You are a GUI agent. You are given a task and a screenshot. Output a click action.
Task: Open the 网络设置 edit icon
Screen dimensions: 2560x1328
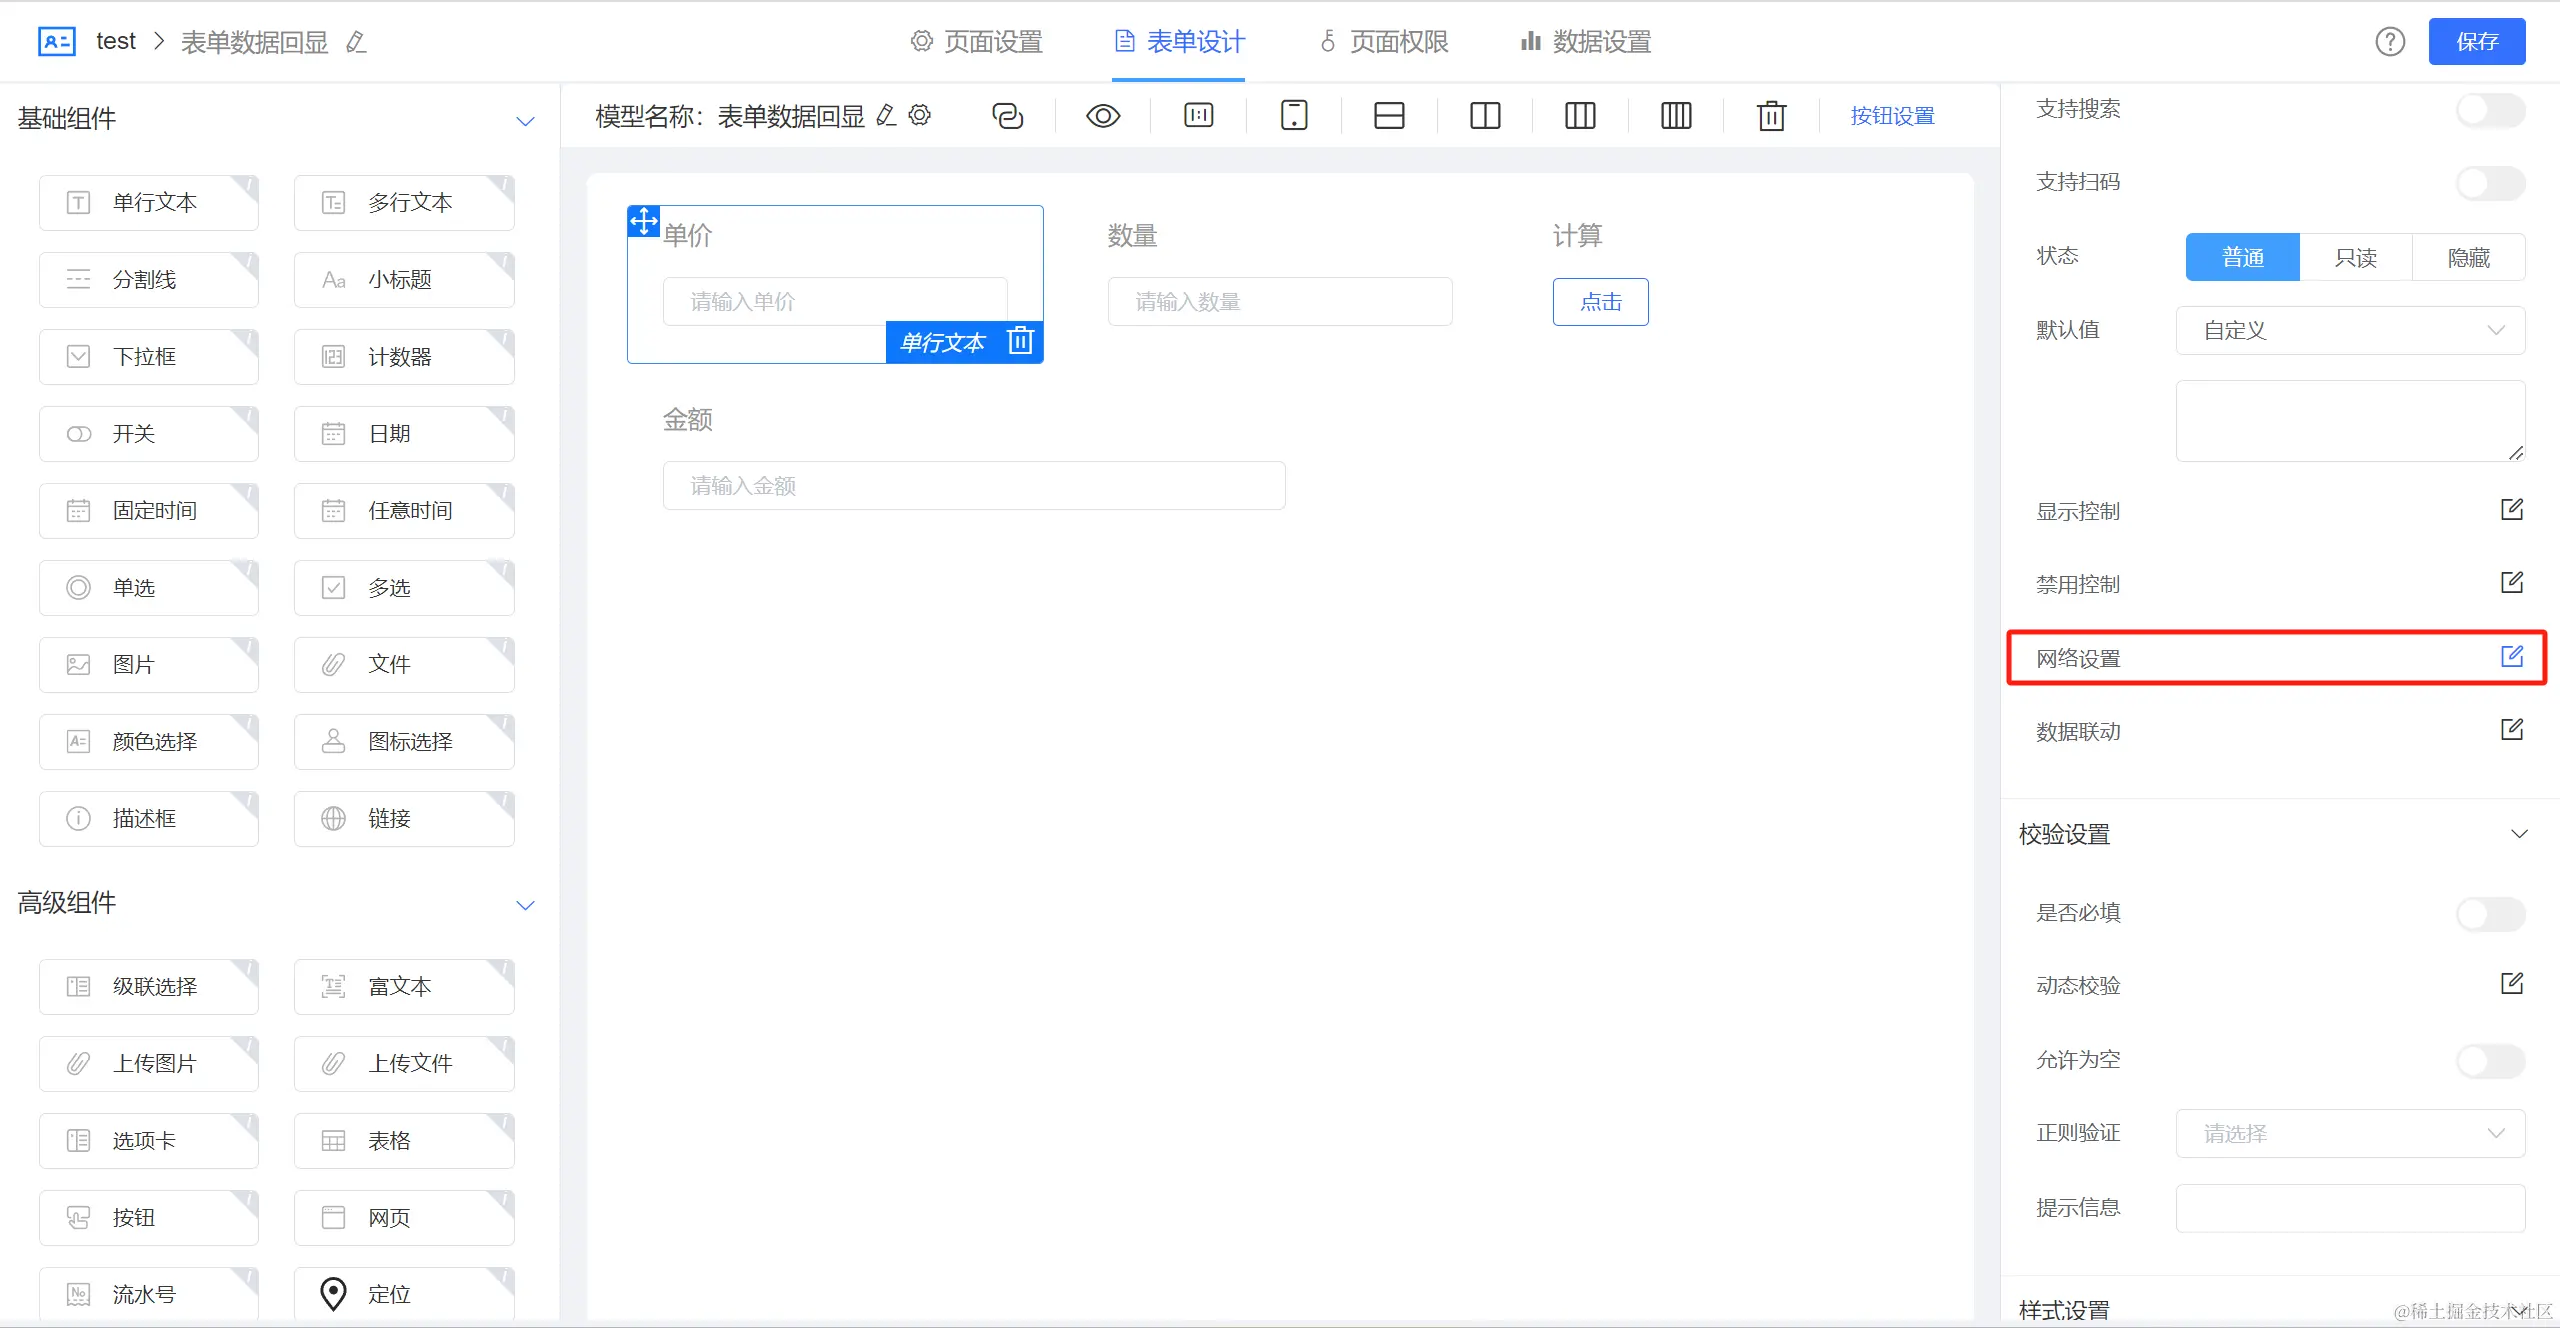(x=2512, y=657)
